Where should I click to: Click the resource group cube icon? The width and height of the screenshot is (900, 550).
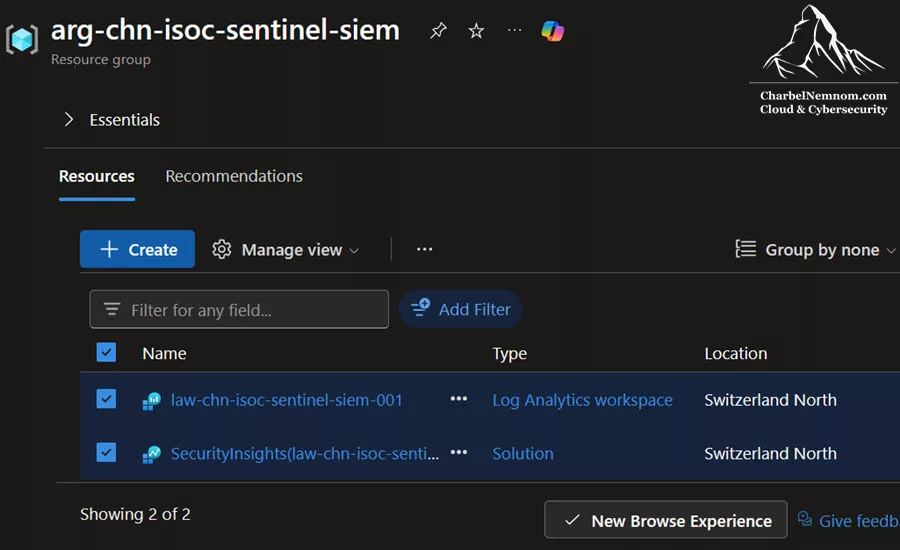pos(22,39)
